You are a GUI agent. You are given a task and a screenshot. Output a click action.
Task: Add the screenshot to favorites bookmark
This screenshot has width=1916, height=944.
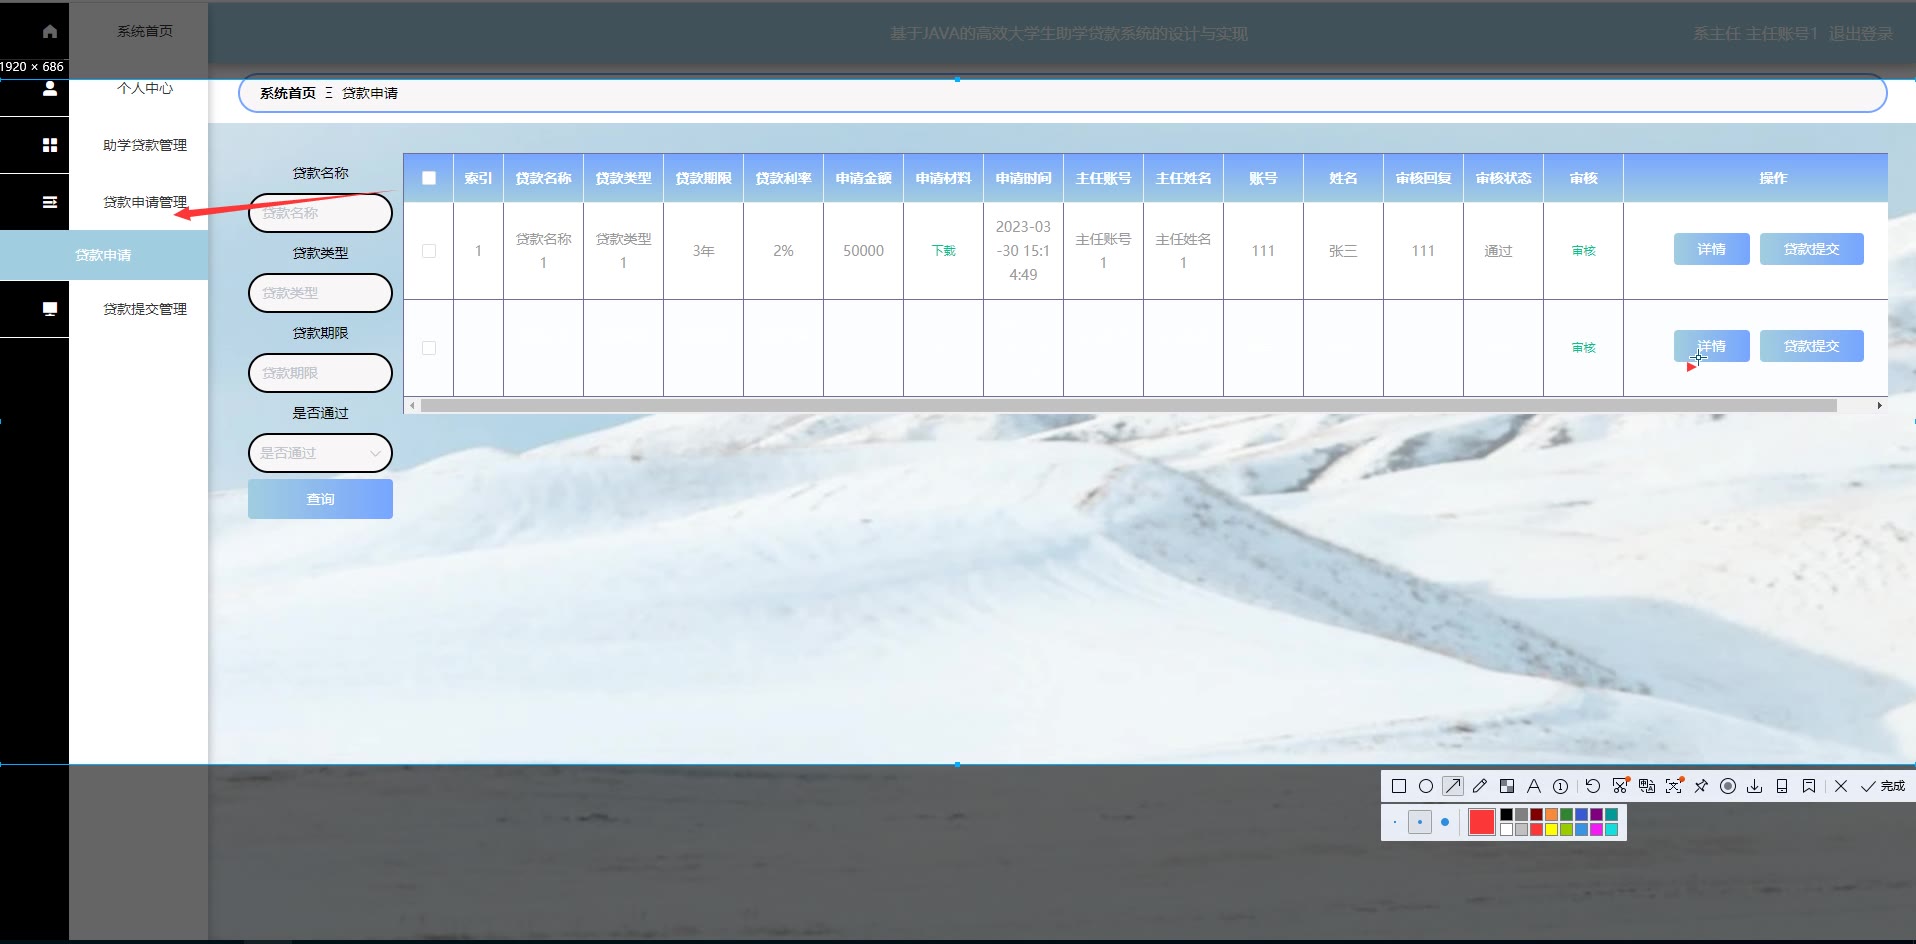1809,786
